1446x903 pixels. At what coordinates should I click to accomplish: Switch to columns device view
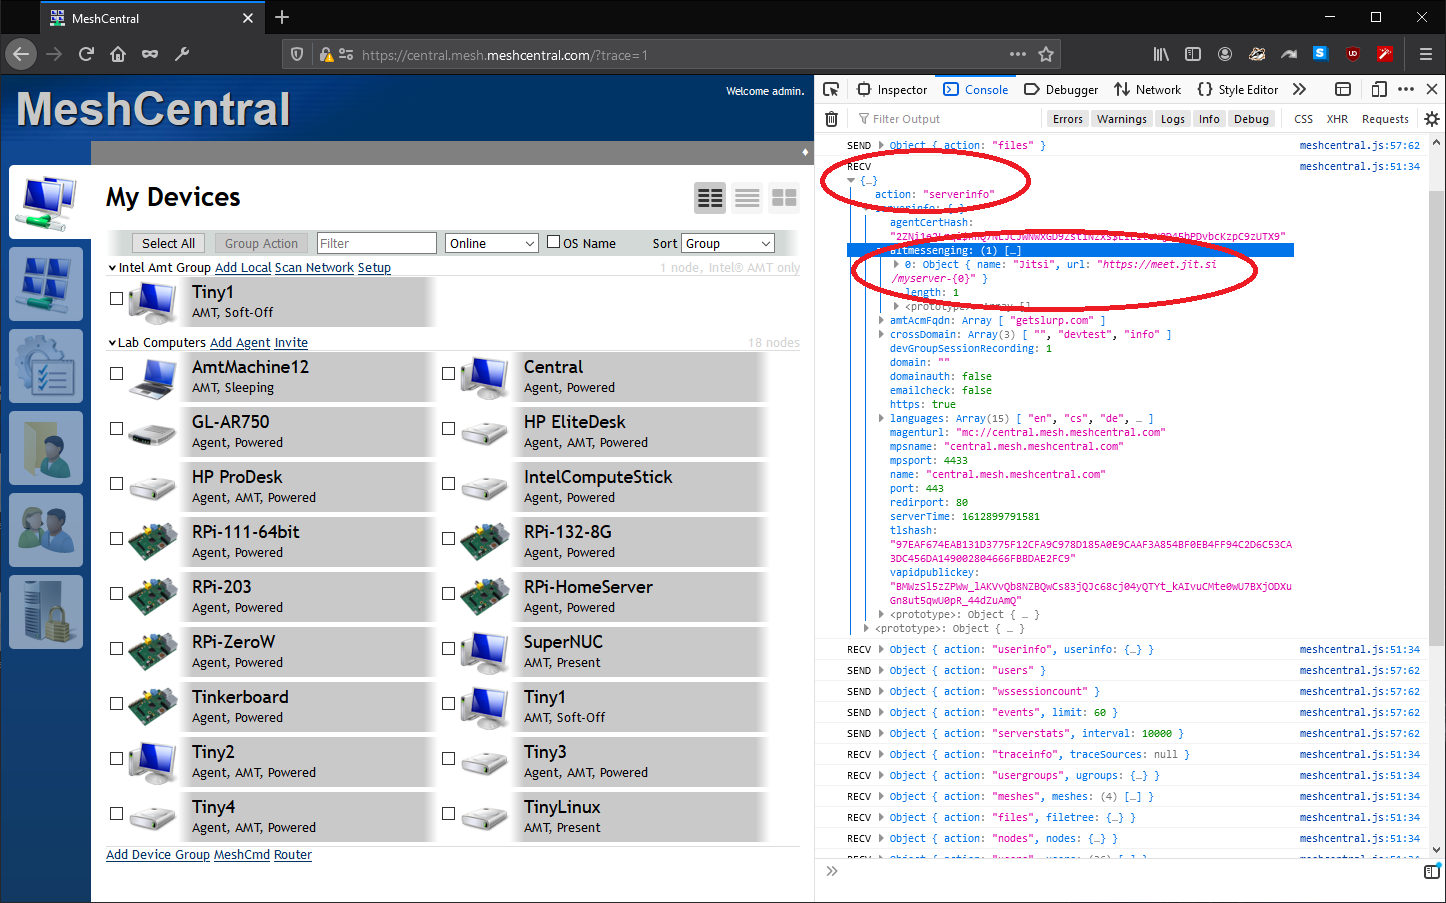point(710,198)
